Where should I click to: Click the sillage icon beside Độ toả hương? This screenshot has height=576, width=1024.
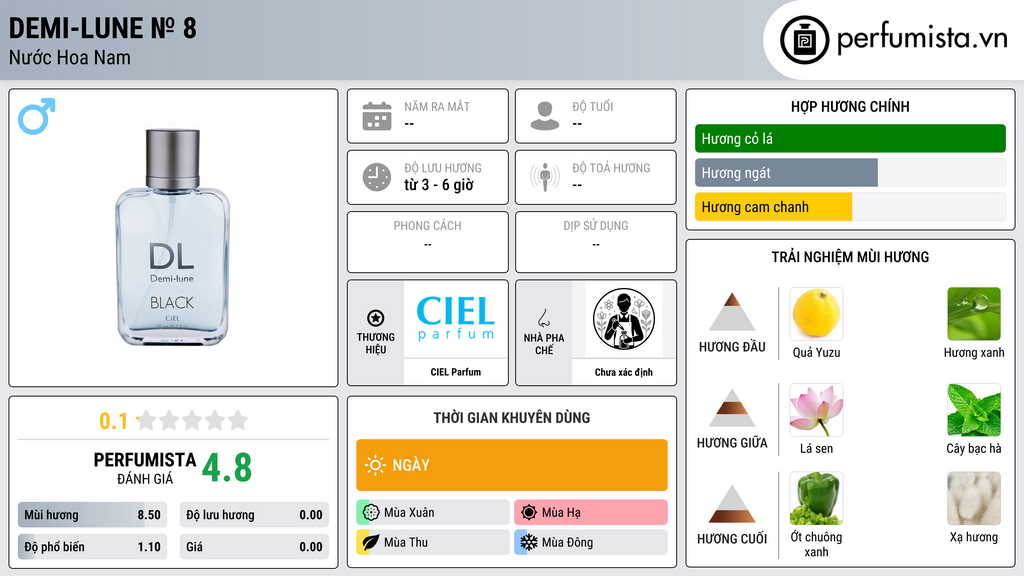click(x=545, y=177)
